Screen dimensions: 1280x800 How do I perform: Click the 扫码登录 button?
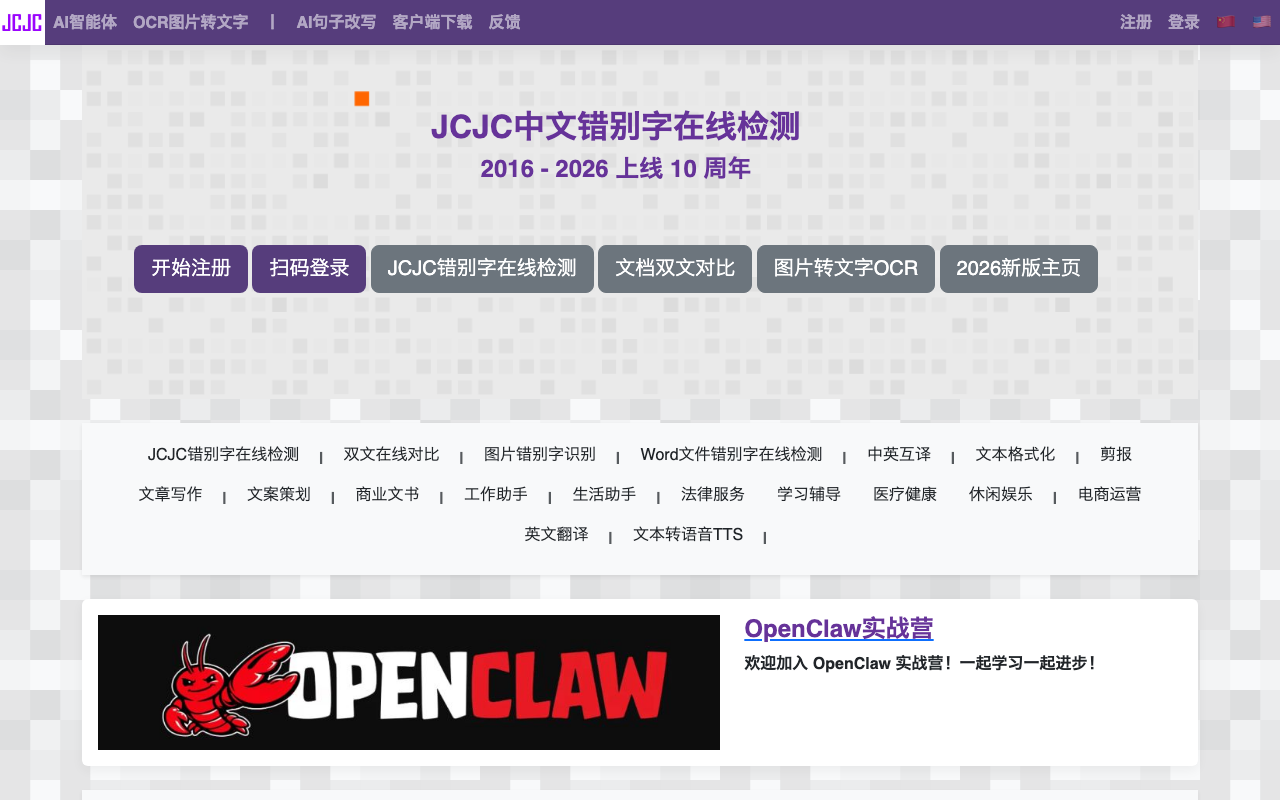tap(309, 269)
